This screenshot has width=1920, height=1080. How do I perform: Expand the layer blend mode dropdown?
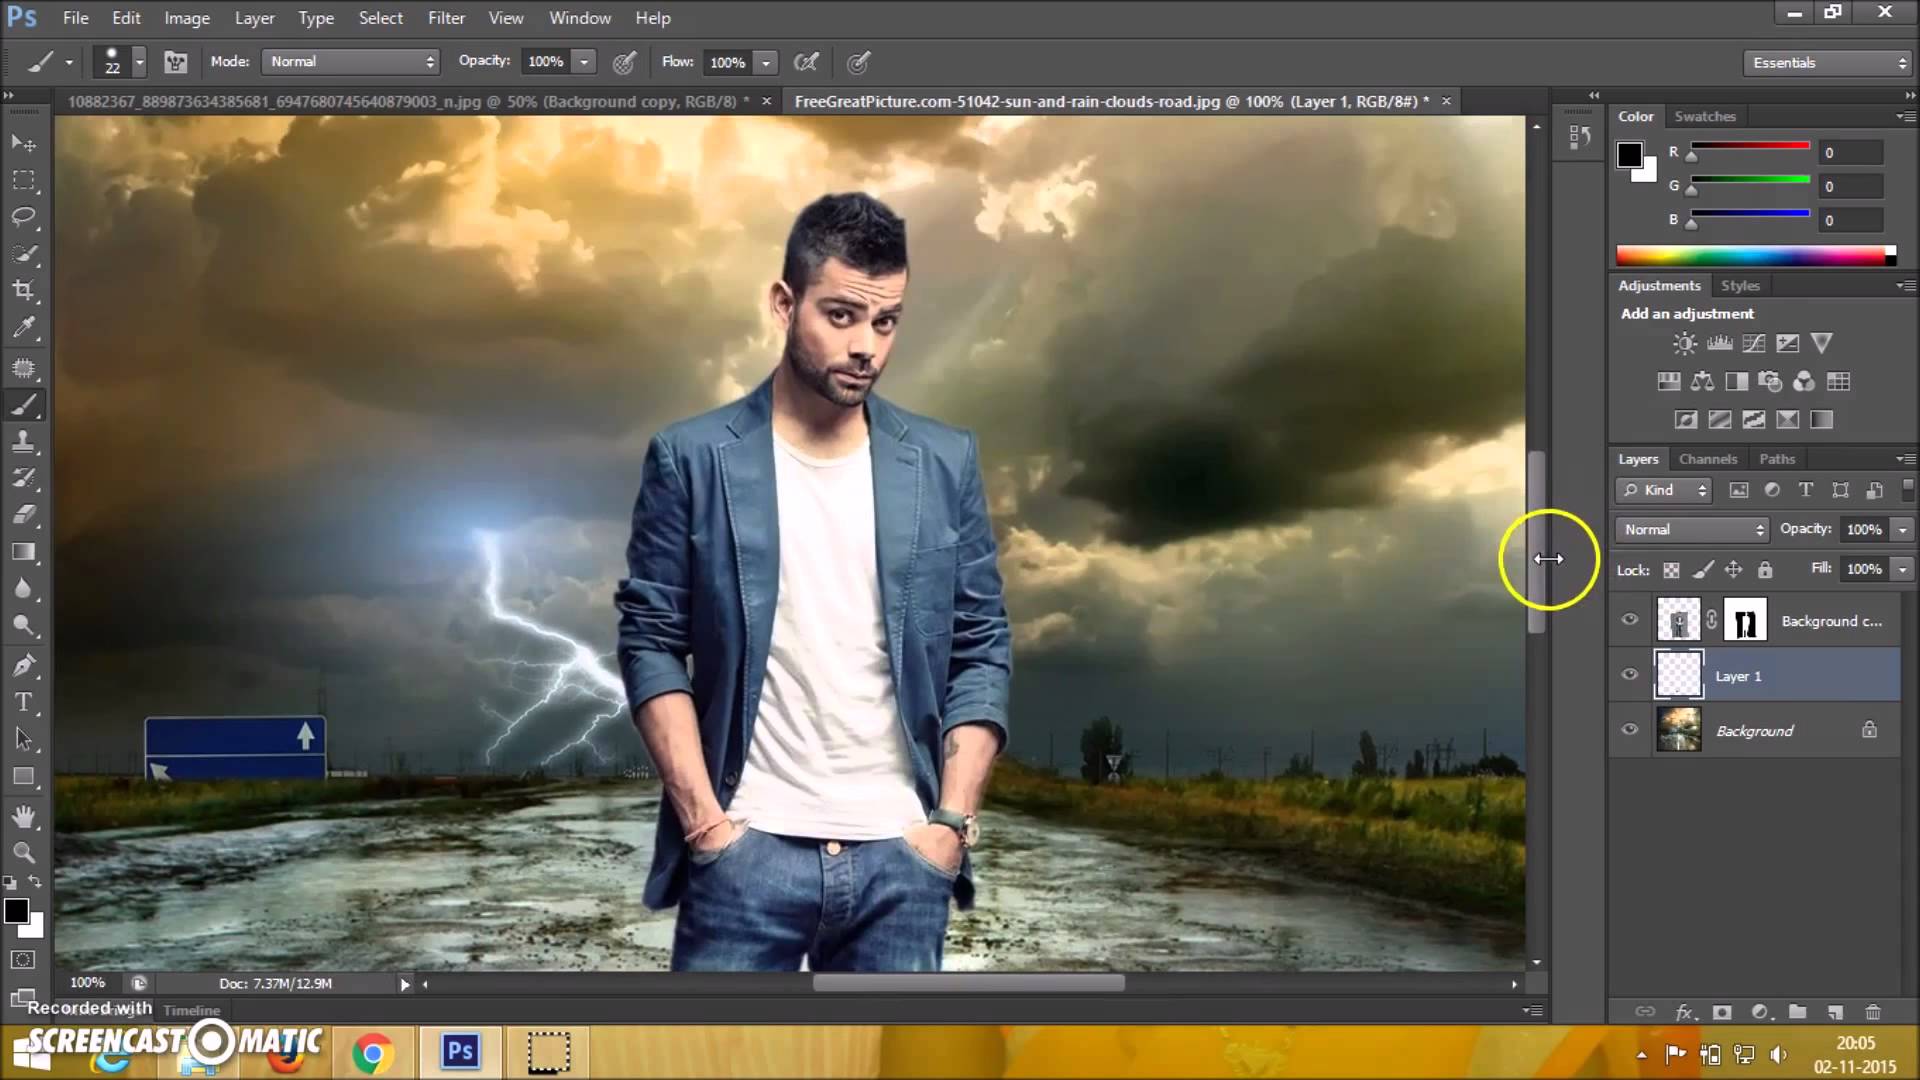pyautogui.click(x=1692, y=529)
